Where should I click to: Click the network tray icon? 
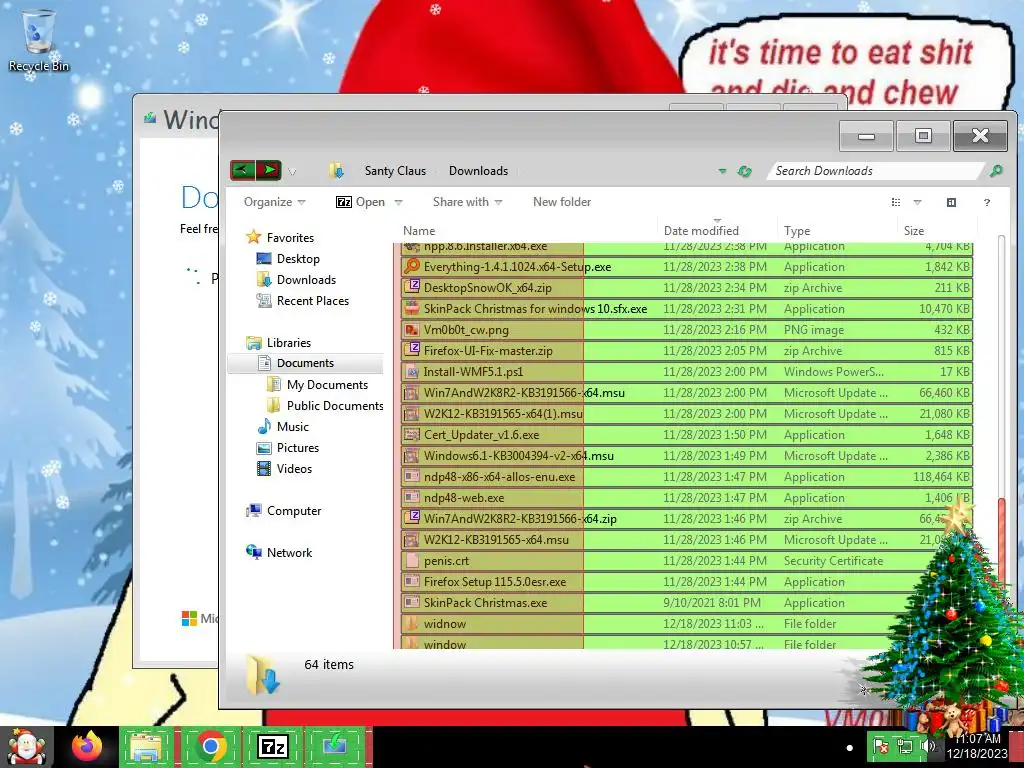(x=904, y=746)
